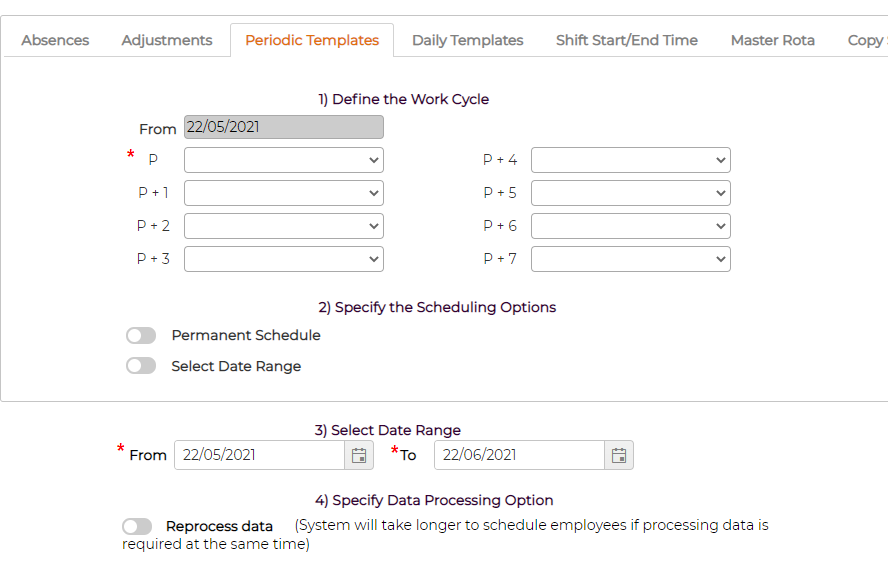Open the P + 6 dropdown

tap(631, 226)
